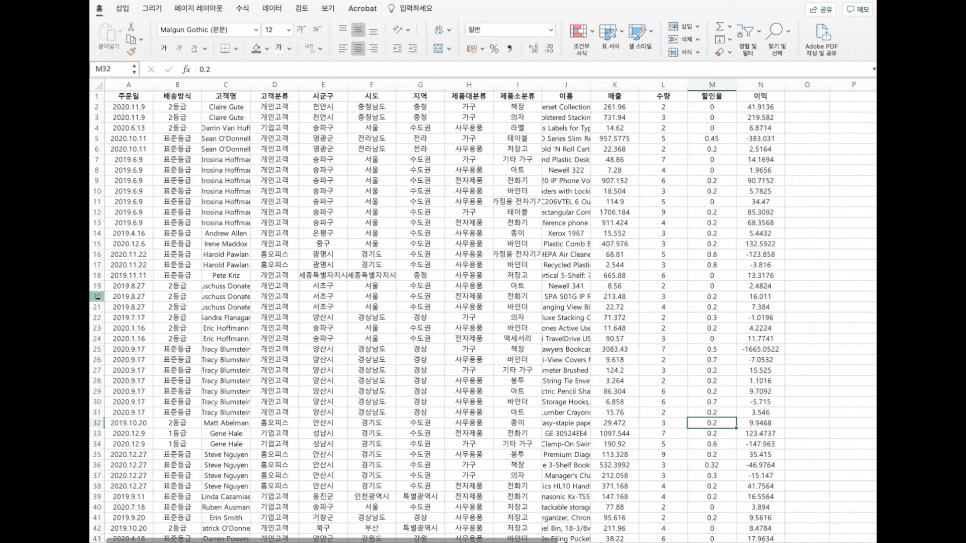Click the formula bar showing 0.2
966x543 pixels.
click(535, 70)
